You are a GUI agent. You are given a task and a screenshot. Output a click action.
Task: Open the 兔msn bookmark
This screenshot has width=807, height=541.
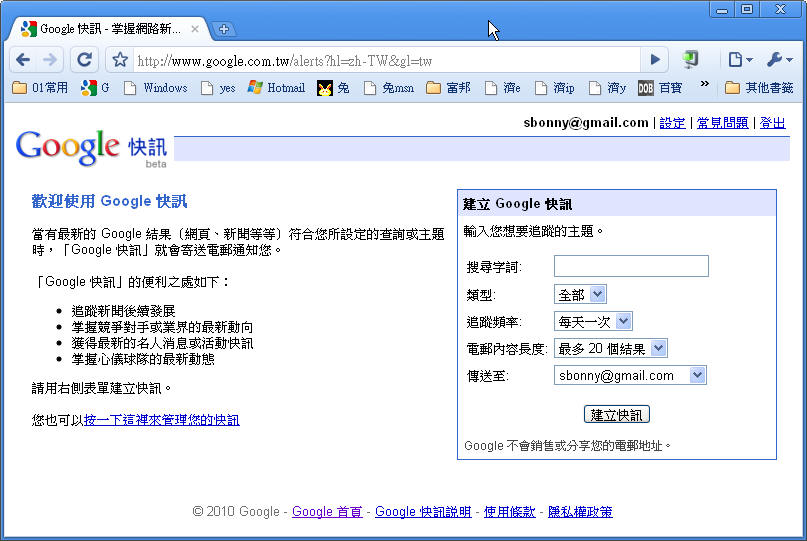389,88
